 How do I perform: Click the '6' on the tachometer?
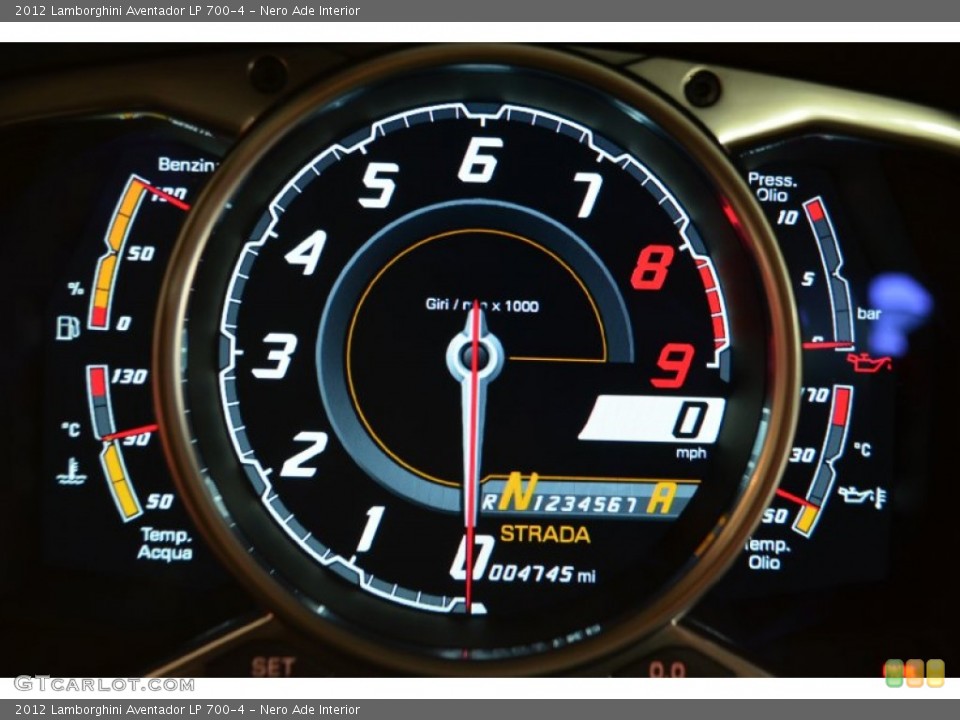click(481, 159)
